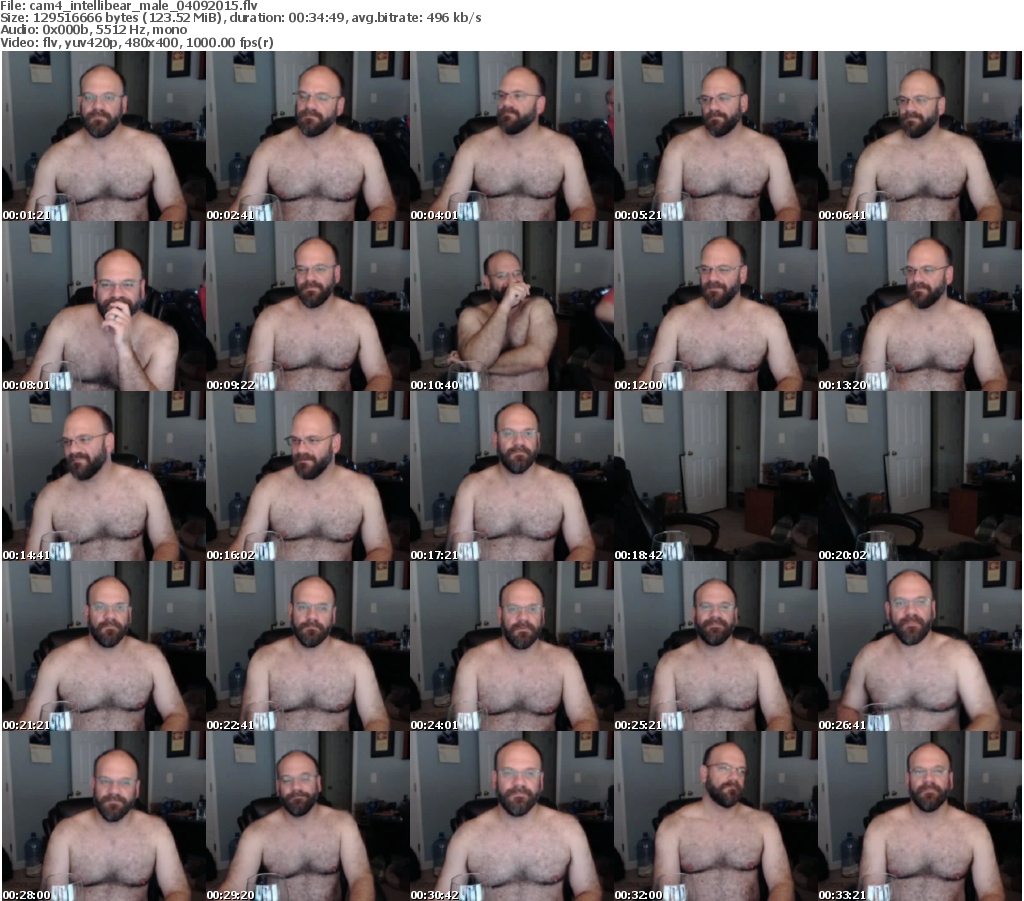1024x901 pixels.
Task: Click the file name line ending in .flv
Action: point(129,6)
